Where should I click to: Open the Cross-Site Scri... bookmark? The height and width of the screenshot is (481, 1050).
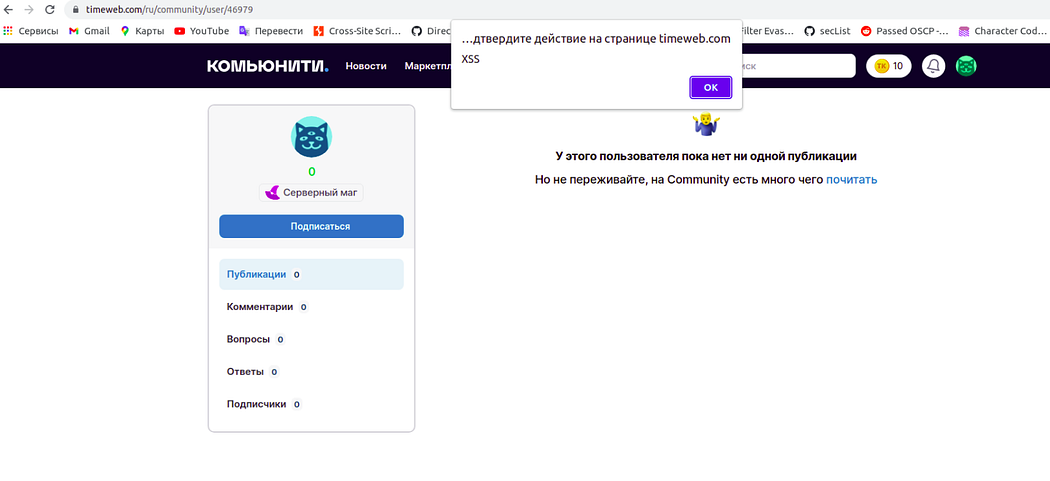pos(358,31)
